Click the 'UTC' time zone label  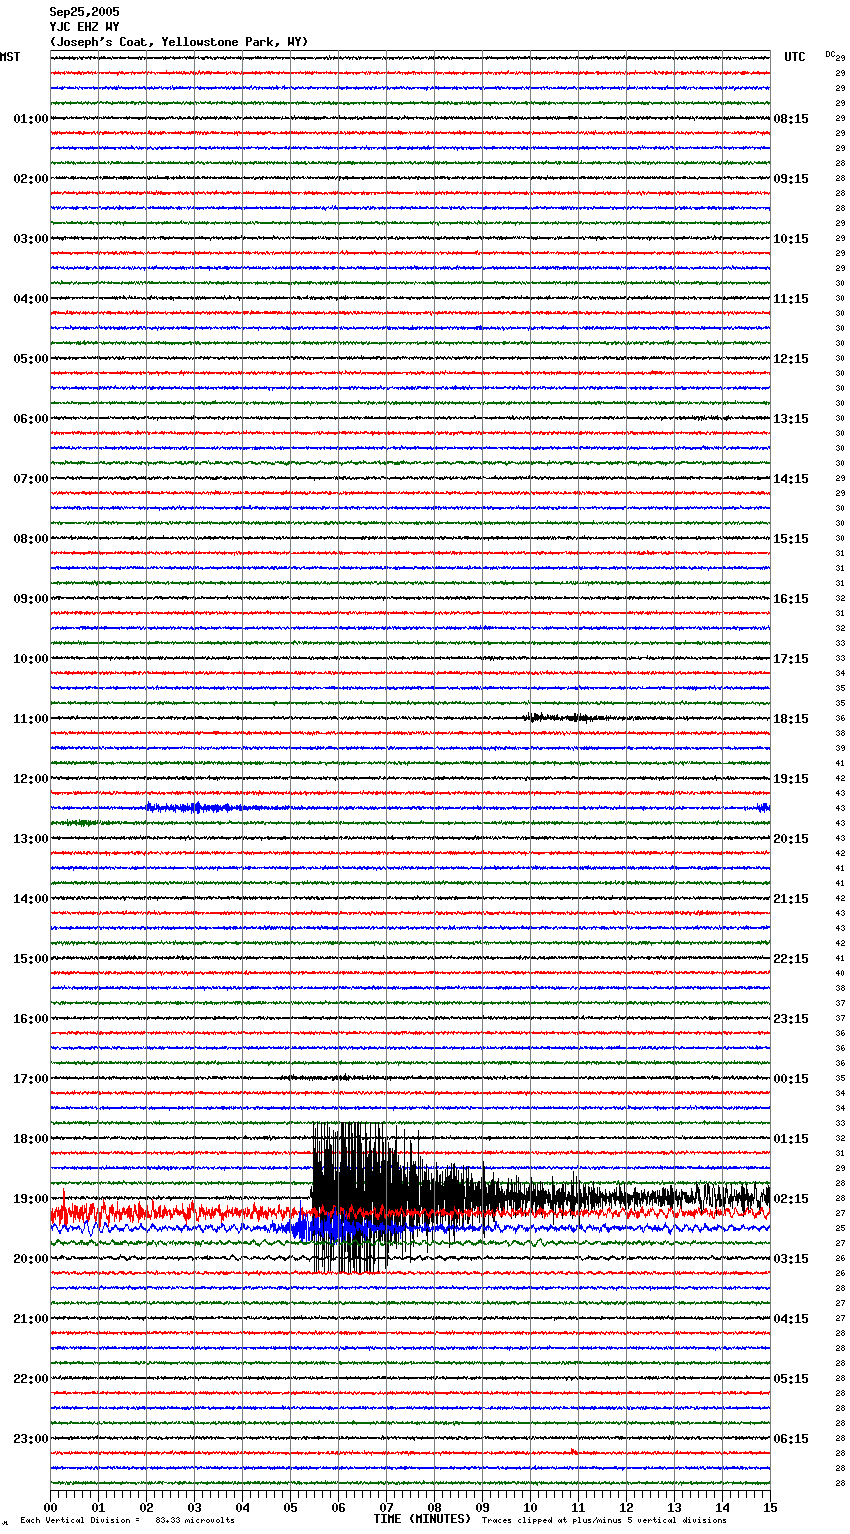point(795,57)
